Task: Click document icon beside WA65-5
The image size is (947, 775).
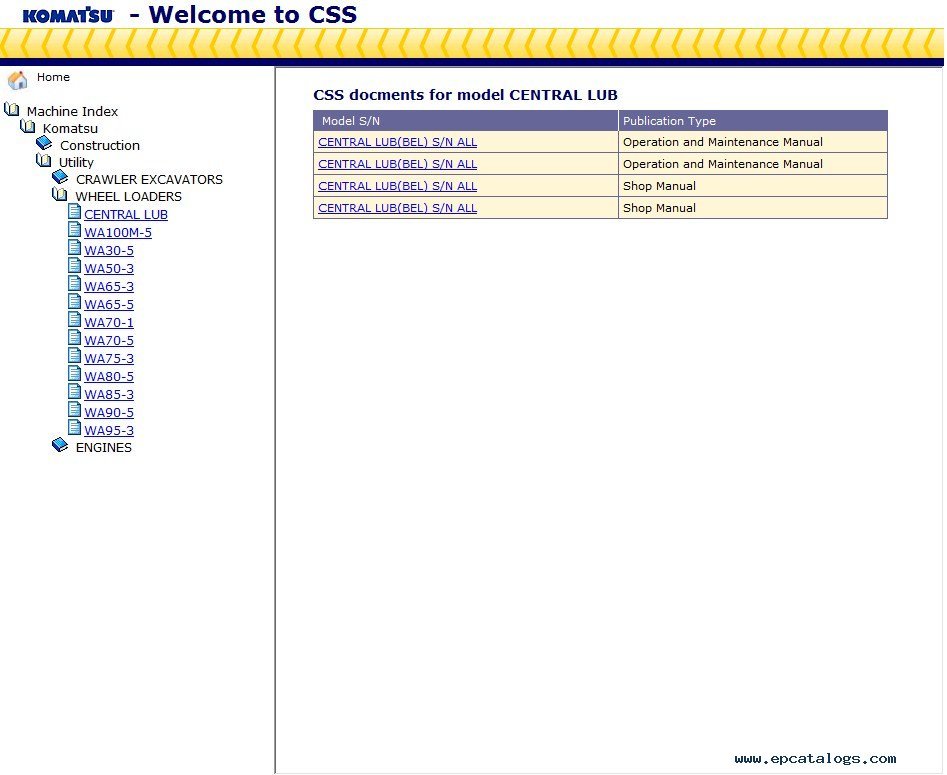Action: (74, 302)
